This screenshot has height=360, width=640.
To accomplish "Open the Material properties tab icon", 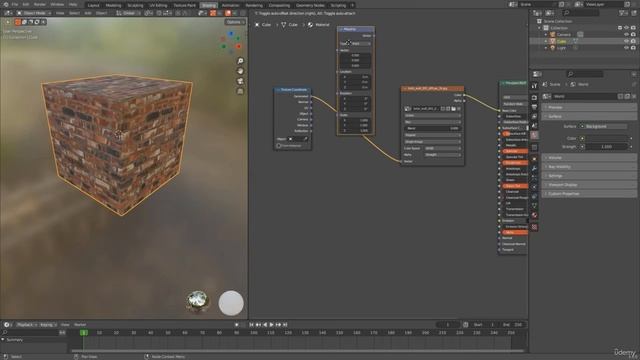I will pos(534,215).
